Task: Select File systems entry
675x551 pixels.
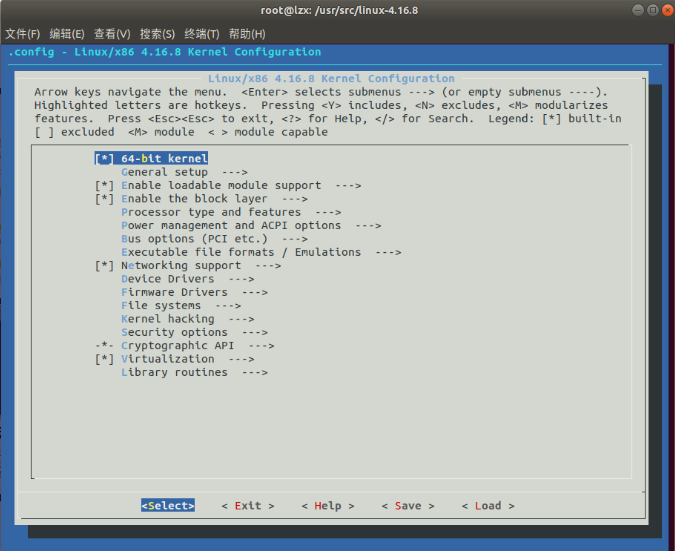Action: [161, 306]
